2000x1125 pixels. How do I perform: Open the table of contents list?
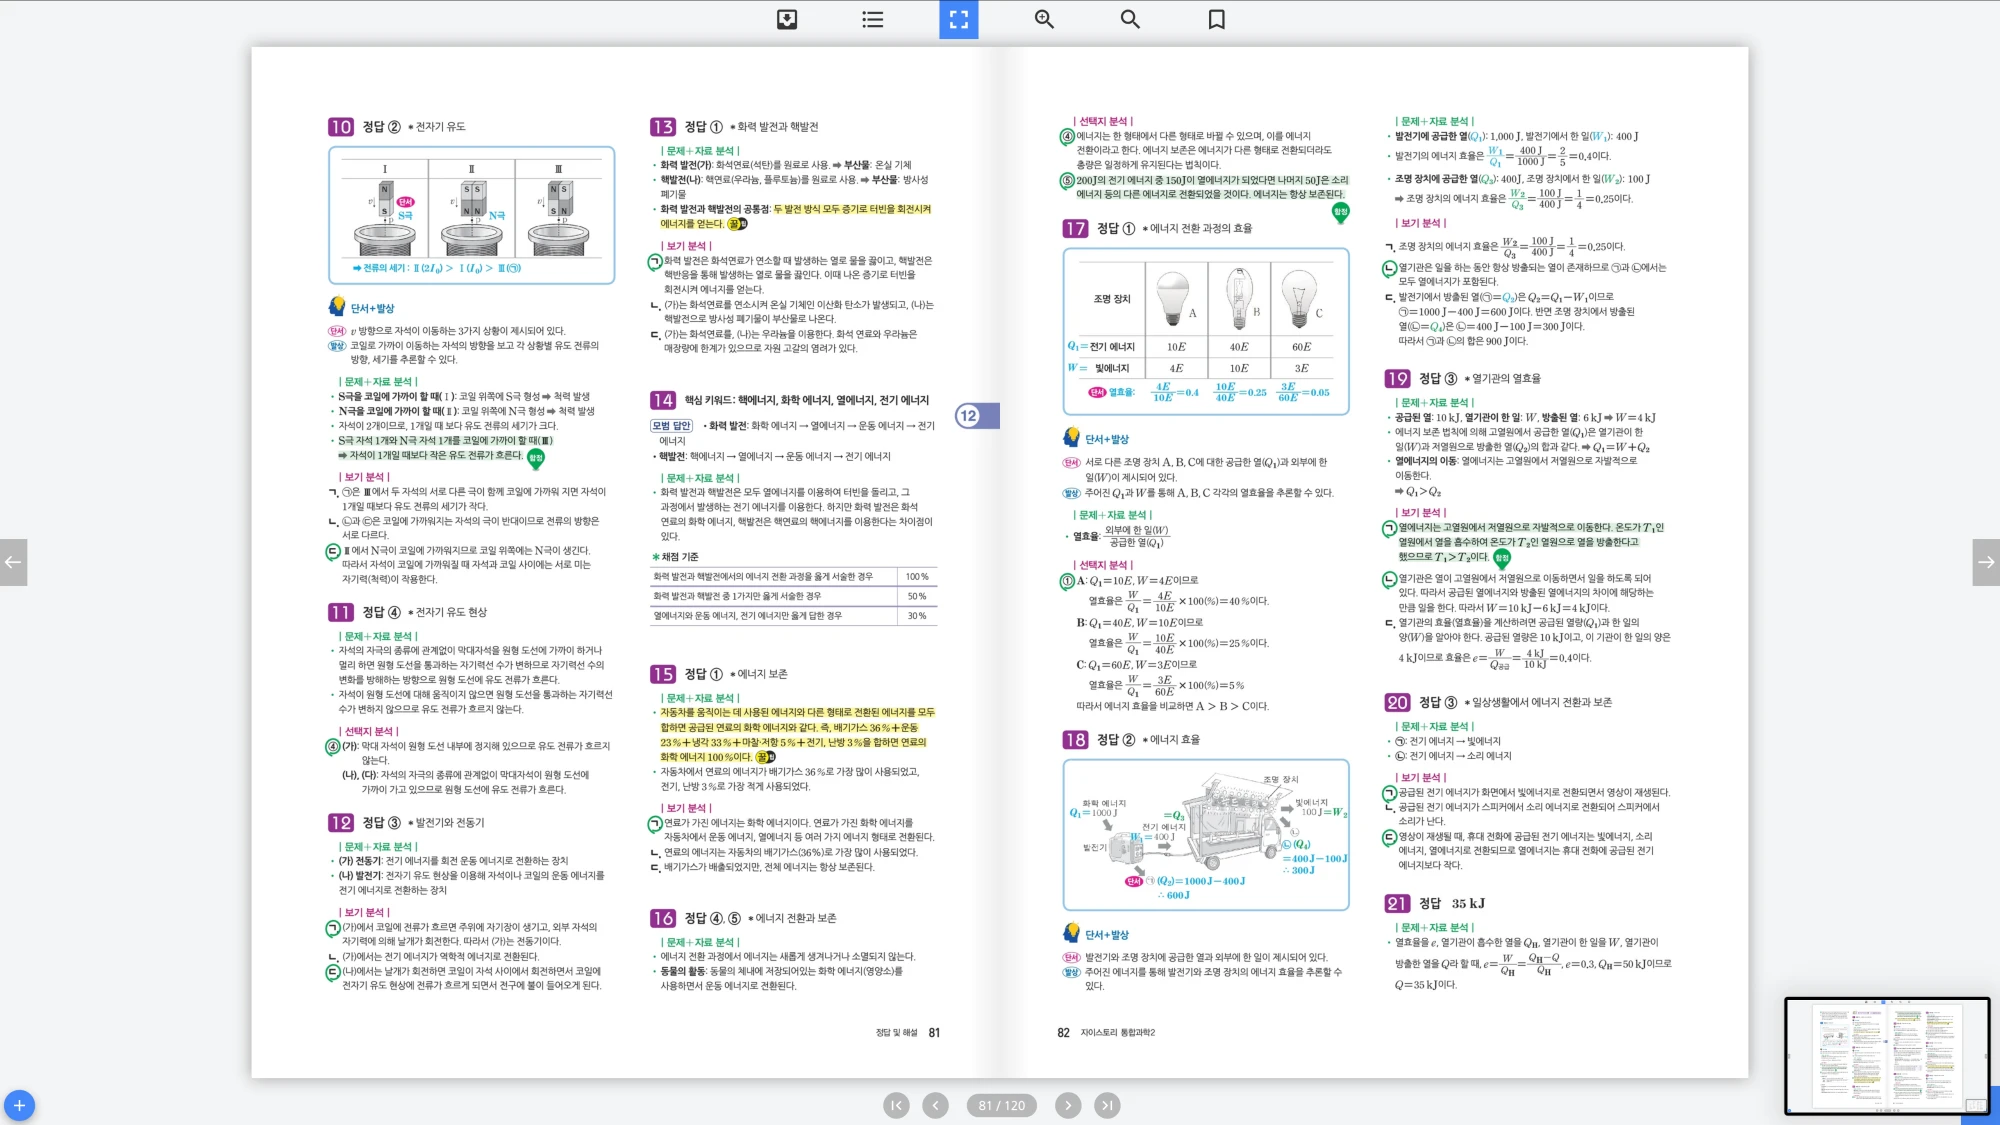[873, 19]
